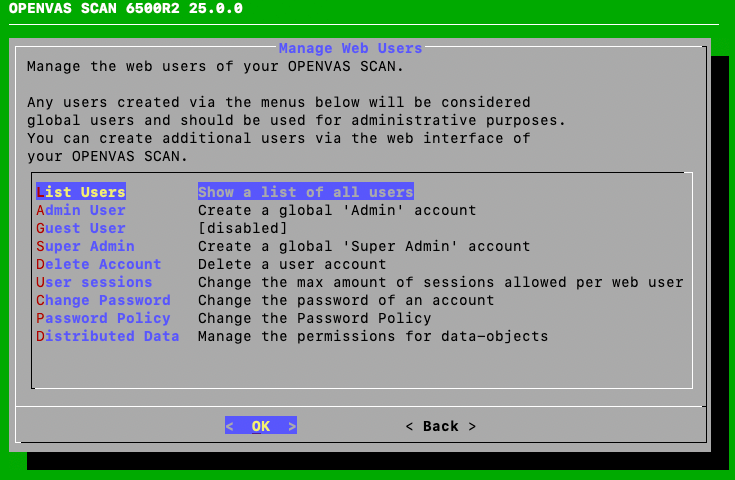Click "Create a global 'Admin' account" description
The height and width of the screenshot is (480, 735).
click(x=337, y=210)
